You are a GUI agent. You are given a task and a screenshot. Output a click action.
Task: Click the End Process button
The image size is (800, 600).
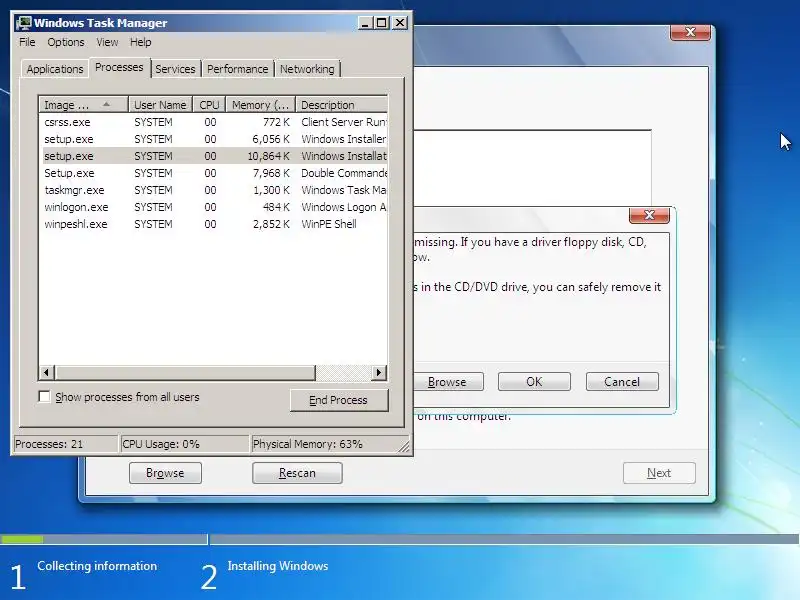[x=339, y=400]
